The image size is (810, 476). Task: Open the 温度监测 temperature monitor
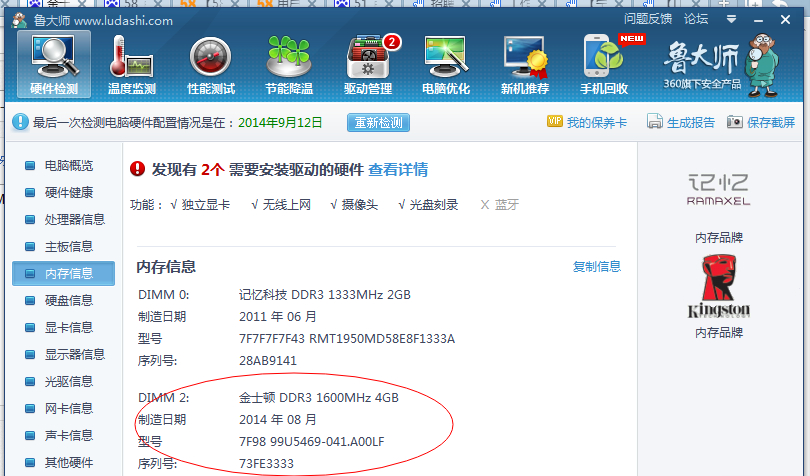[132, 65]
